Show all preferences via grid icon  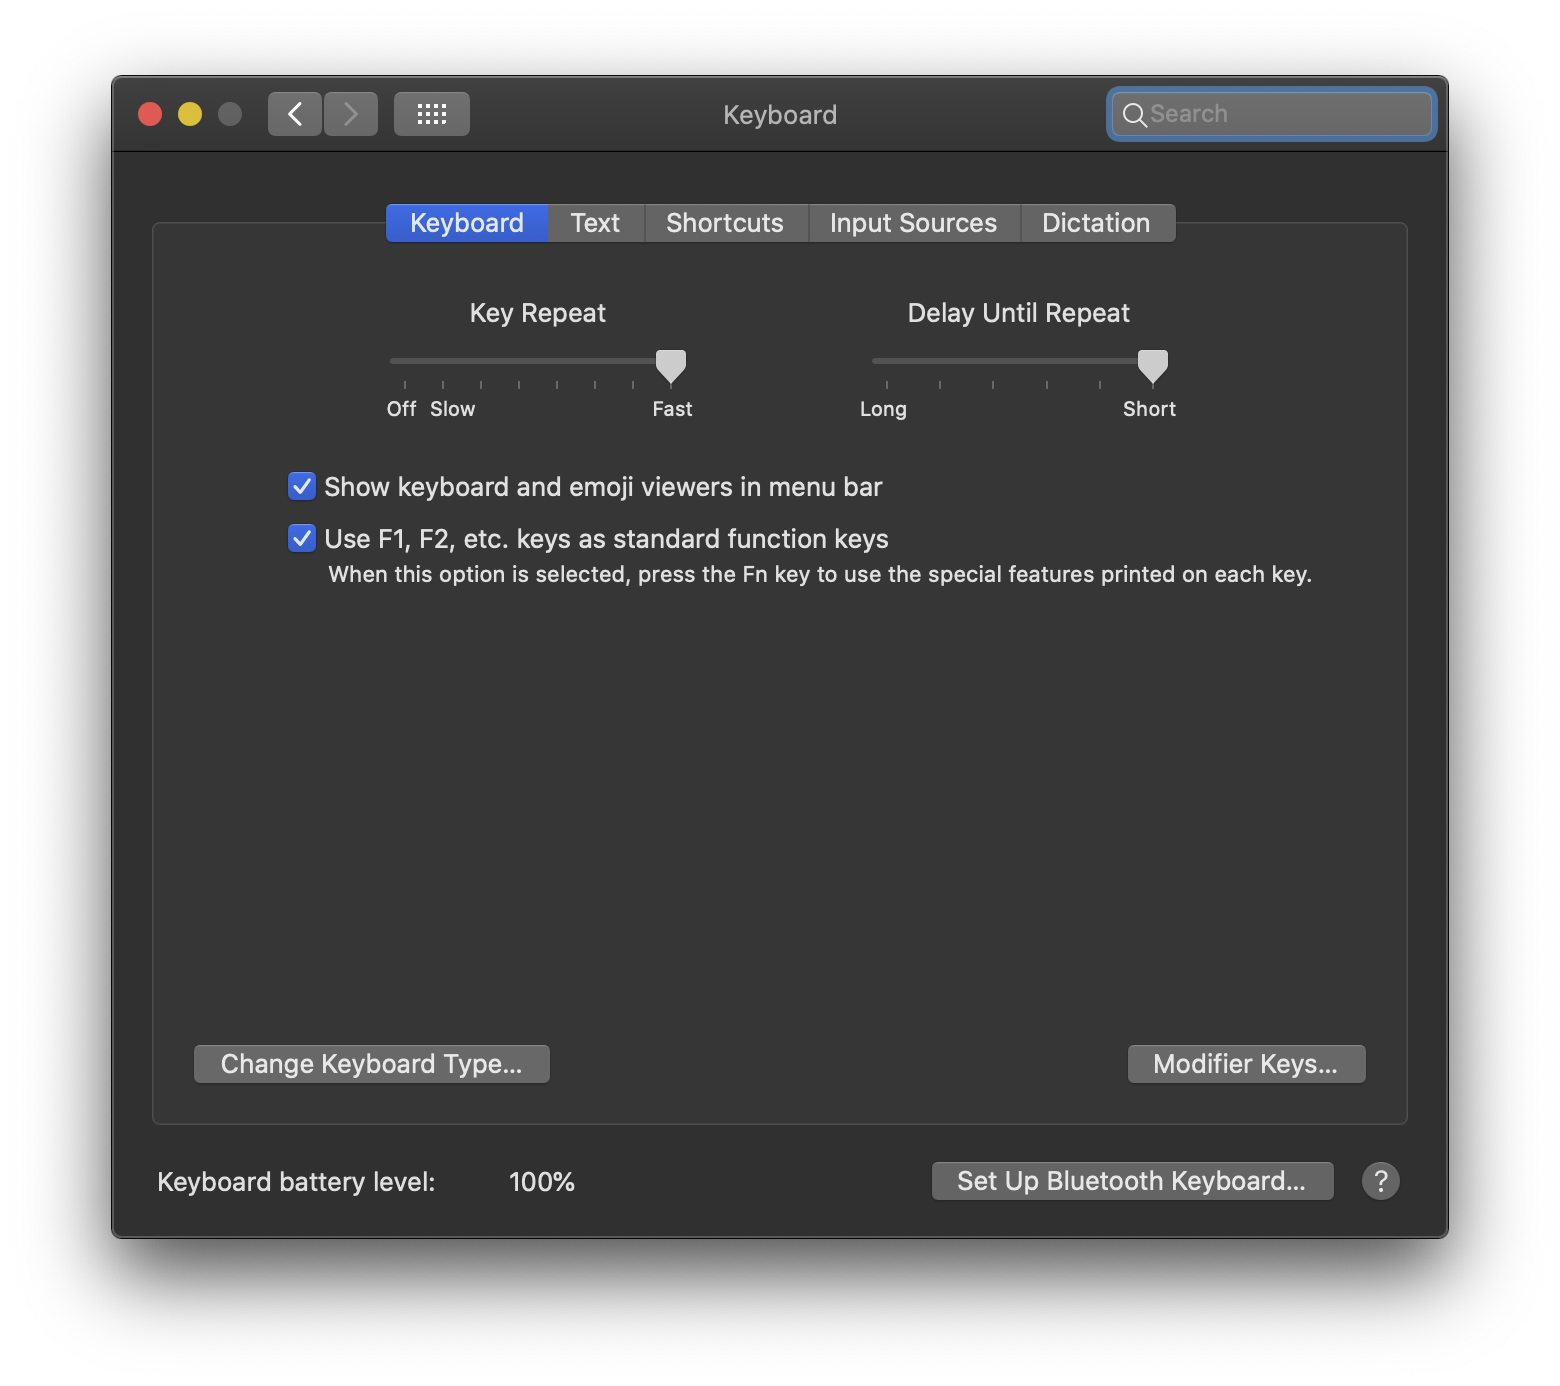click(x=431, y=114)
